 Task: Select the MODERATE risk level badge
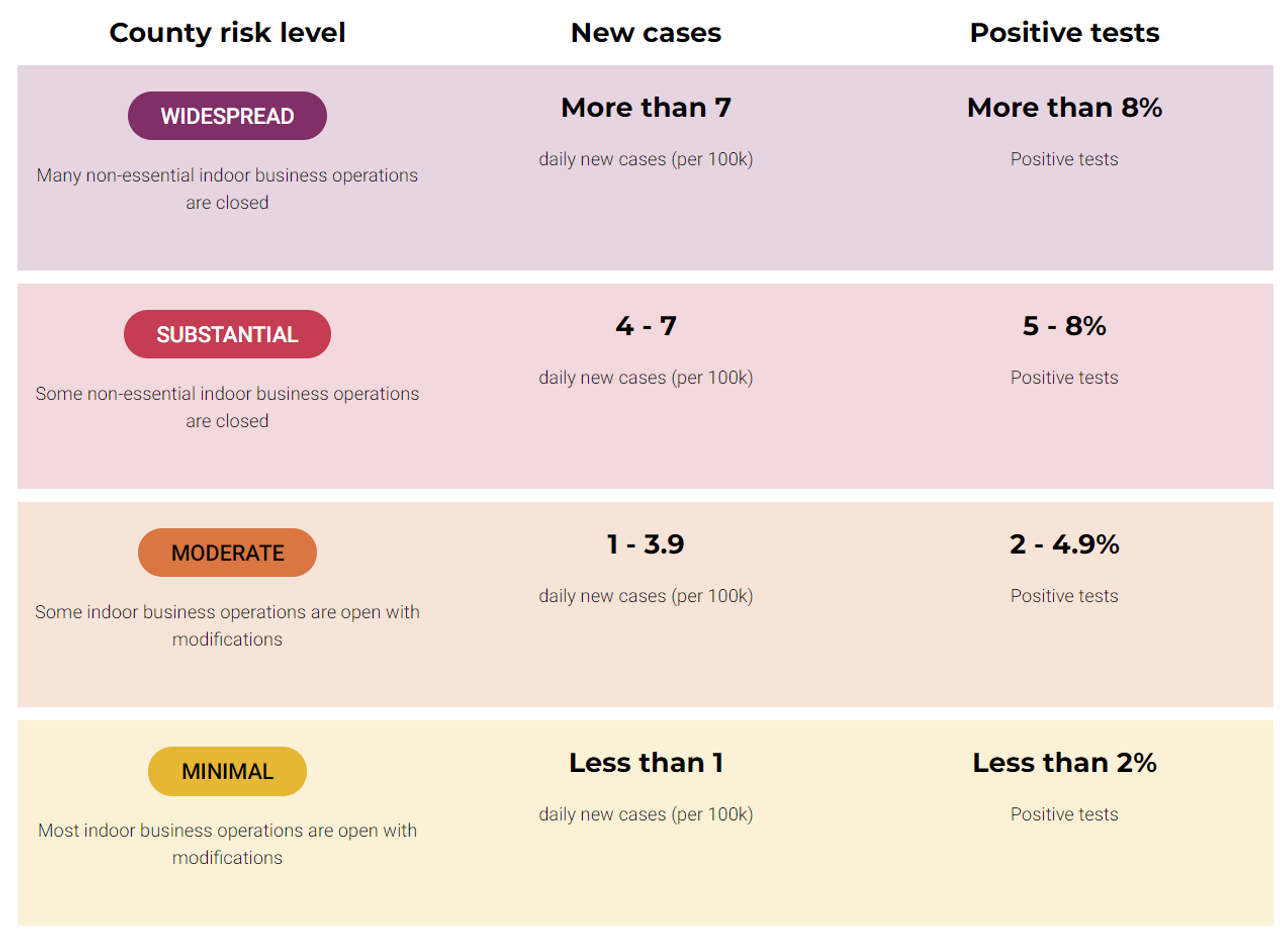click(x=227, y=553)
